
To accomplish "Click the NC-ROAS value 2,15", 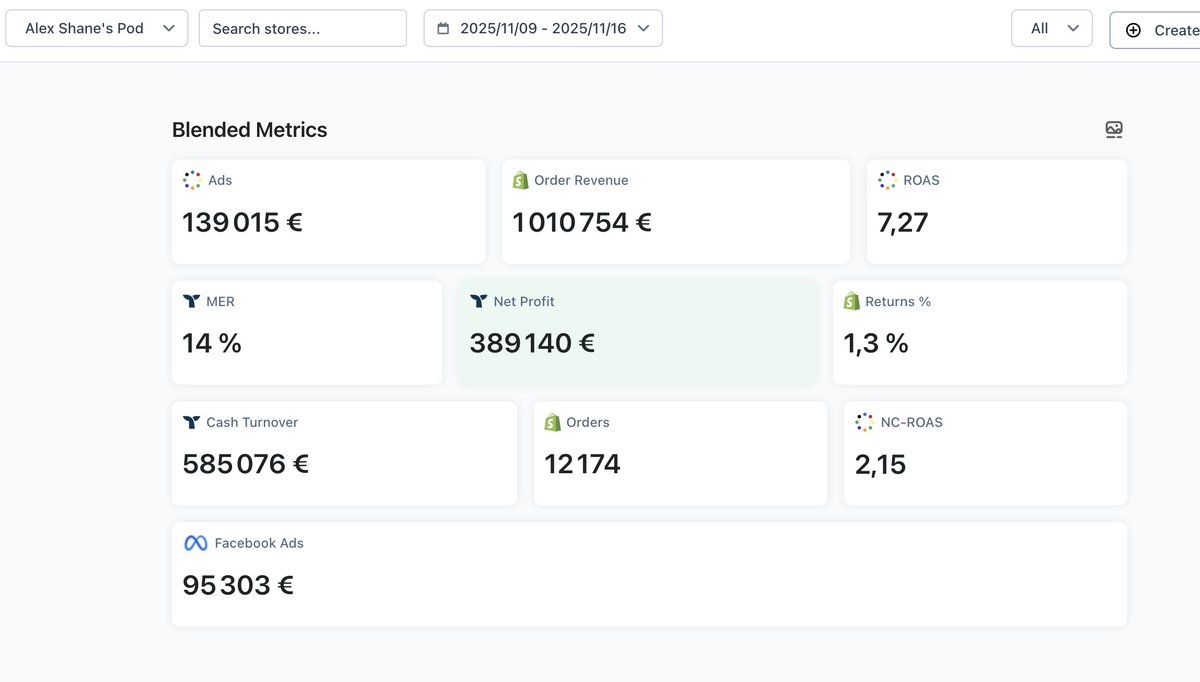I will tap(880, 464).
